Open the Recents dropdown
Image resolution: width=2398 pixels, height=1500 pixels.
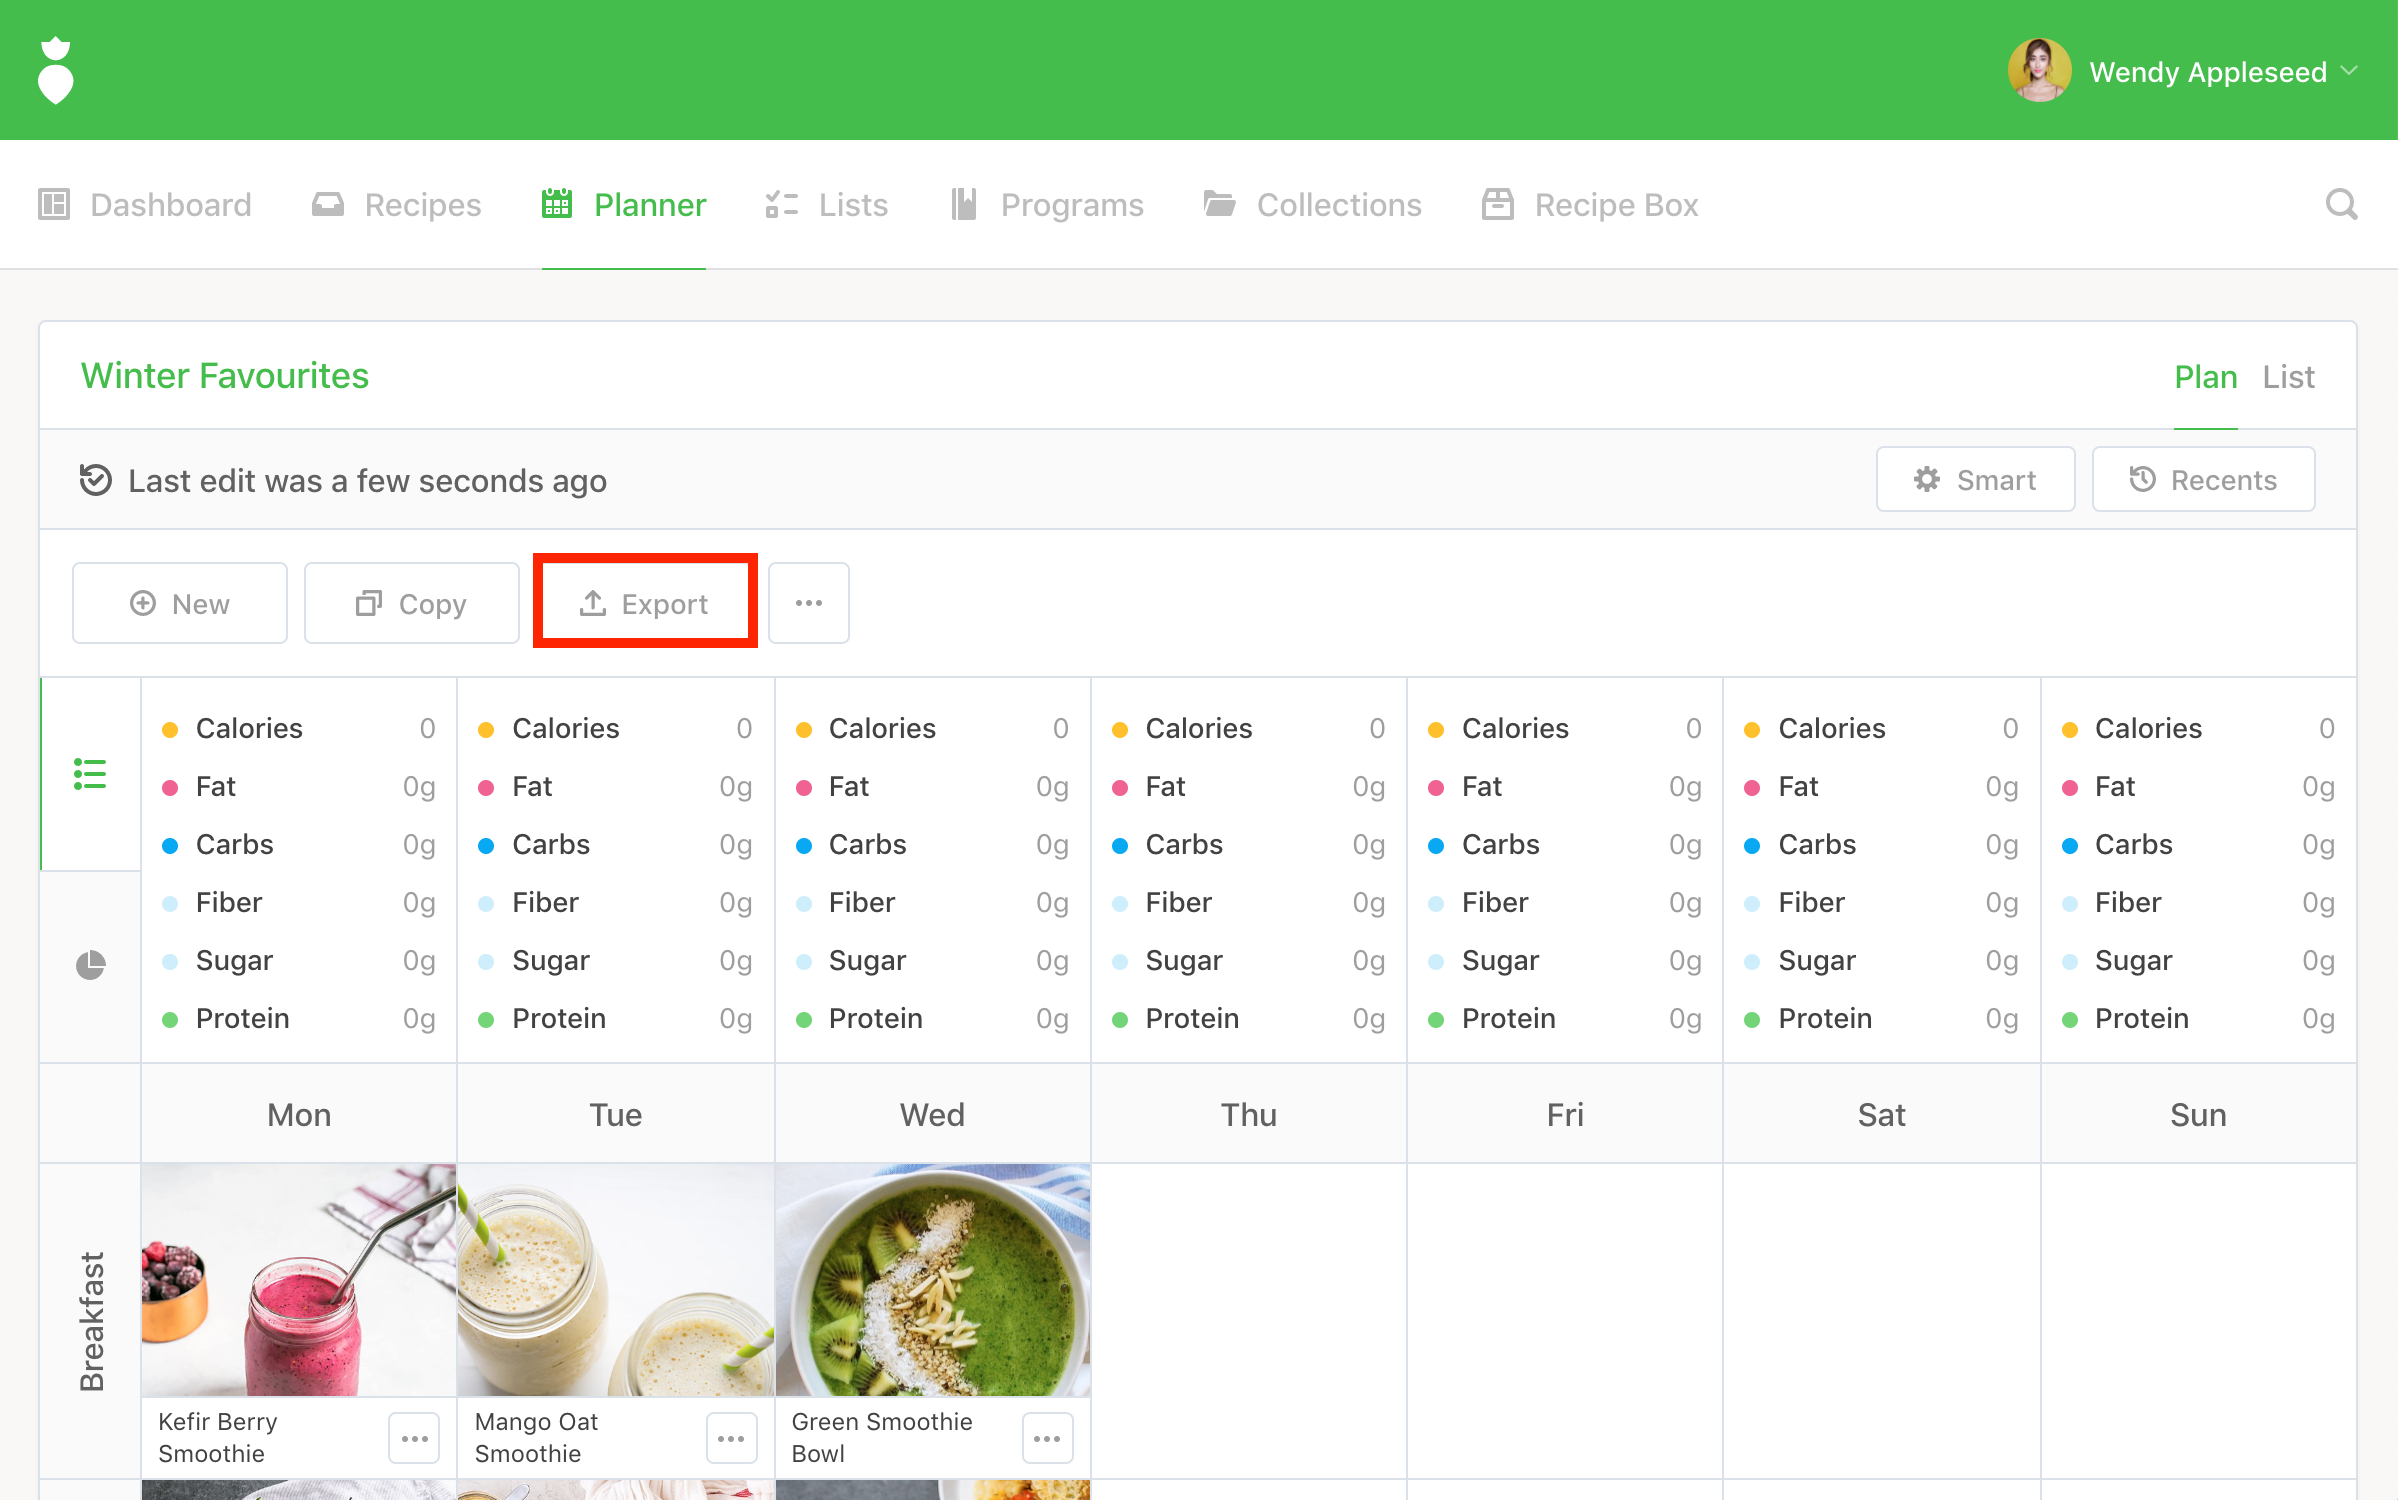coord(2203,480)
